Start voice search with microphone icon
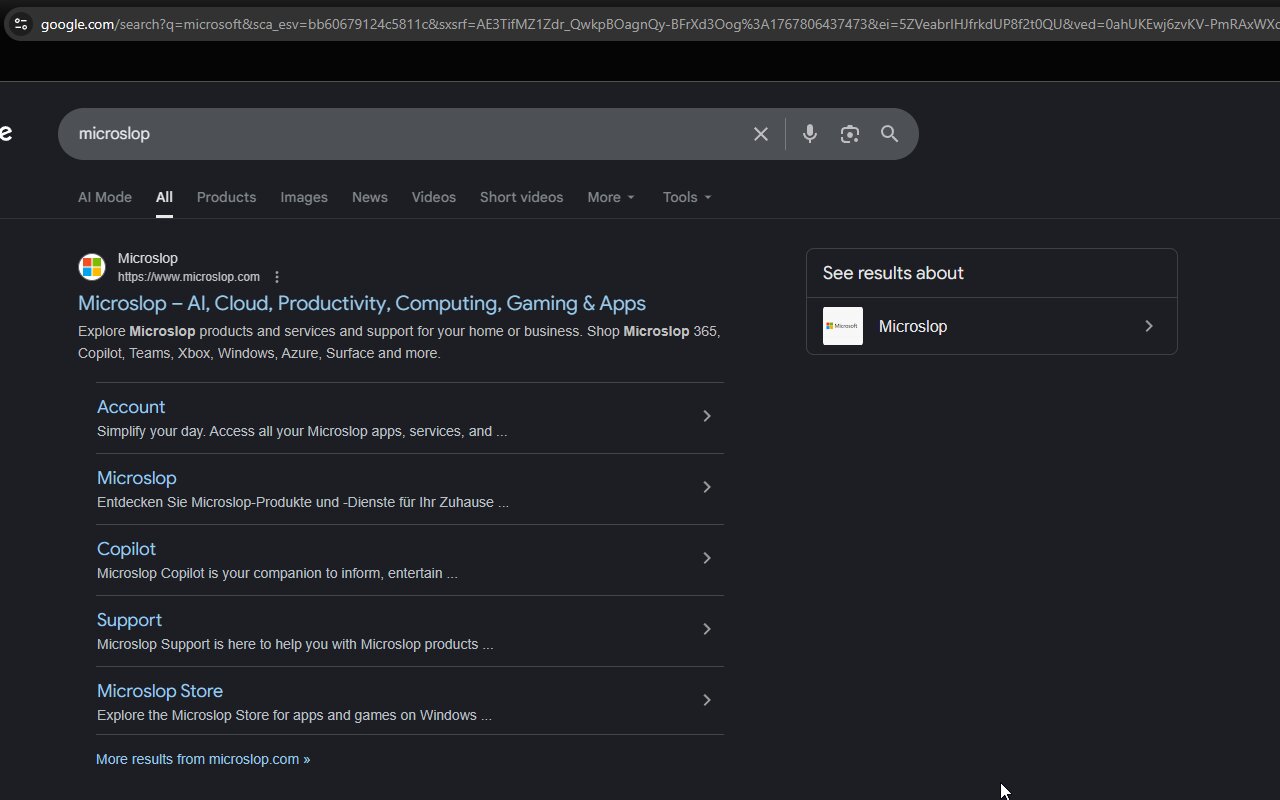Image resolution: width=1280 pixels, height=800 pixels. 810,134
